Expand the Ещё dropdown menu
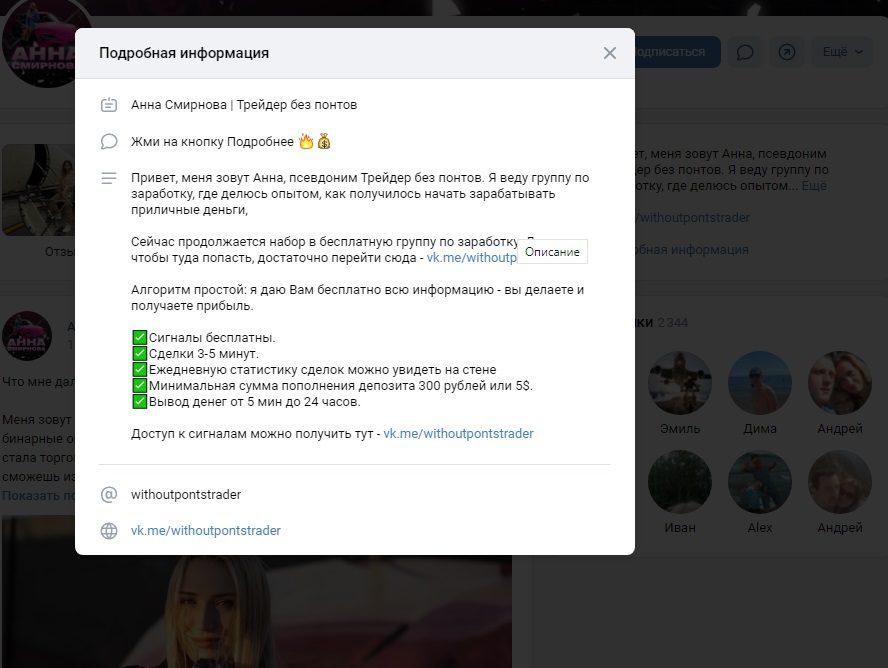This screenshot has width=888, height=668. point(841,51)
